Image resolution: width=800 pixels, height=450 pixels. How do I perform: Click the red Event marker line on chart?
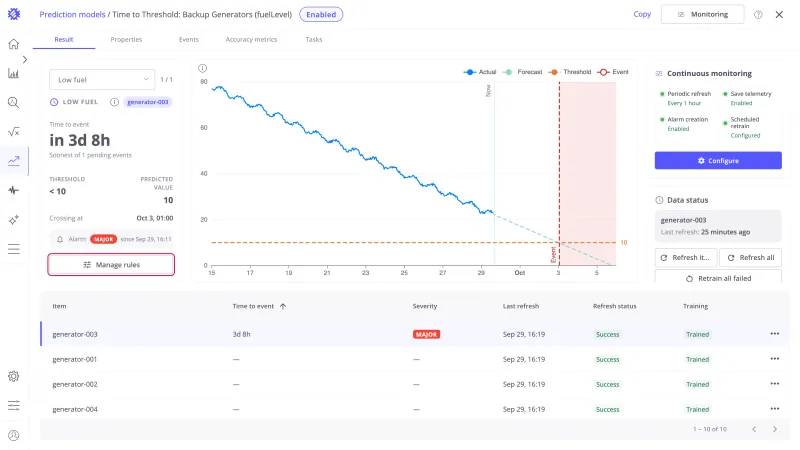click(559, 173)
